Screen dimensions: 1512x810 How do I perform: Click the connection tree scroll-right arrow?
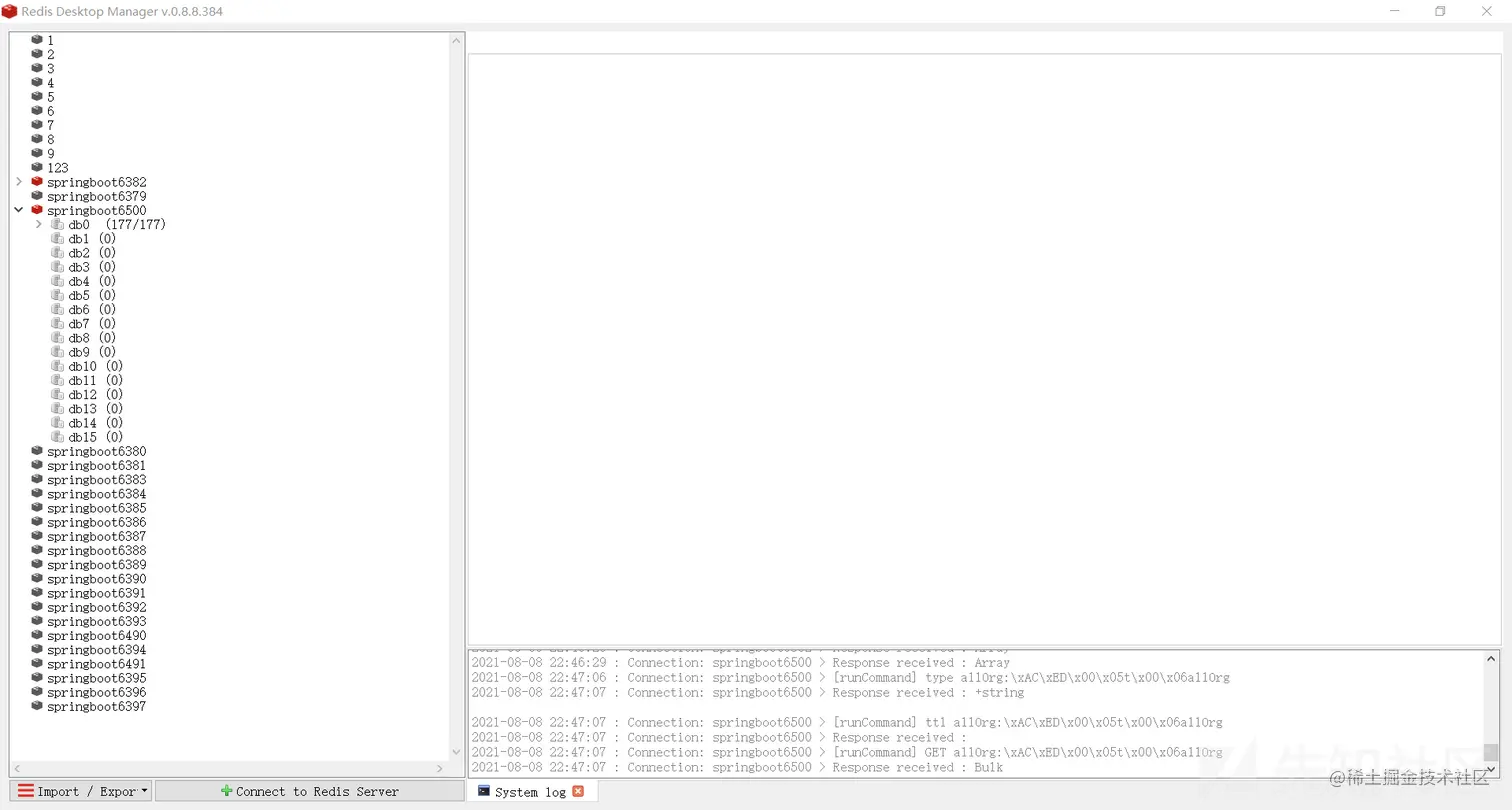tap(440, 768)
